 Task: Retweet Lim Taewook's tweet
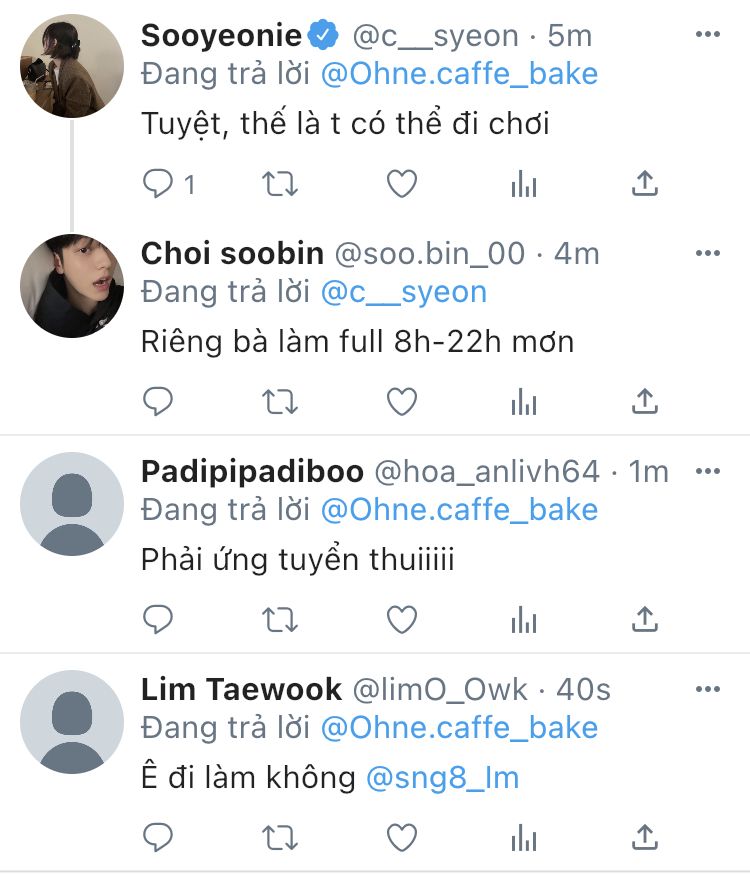[280, 837]
